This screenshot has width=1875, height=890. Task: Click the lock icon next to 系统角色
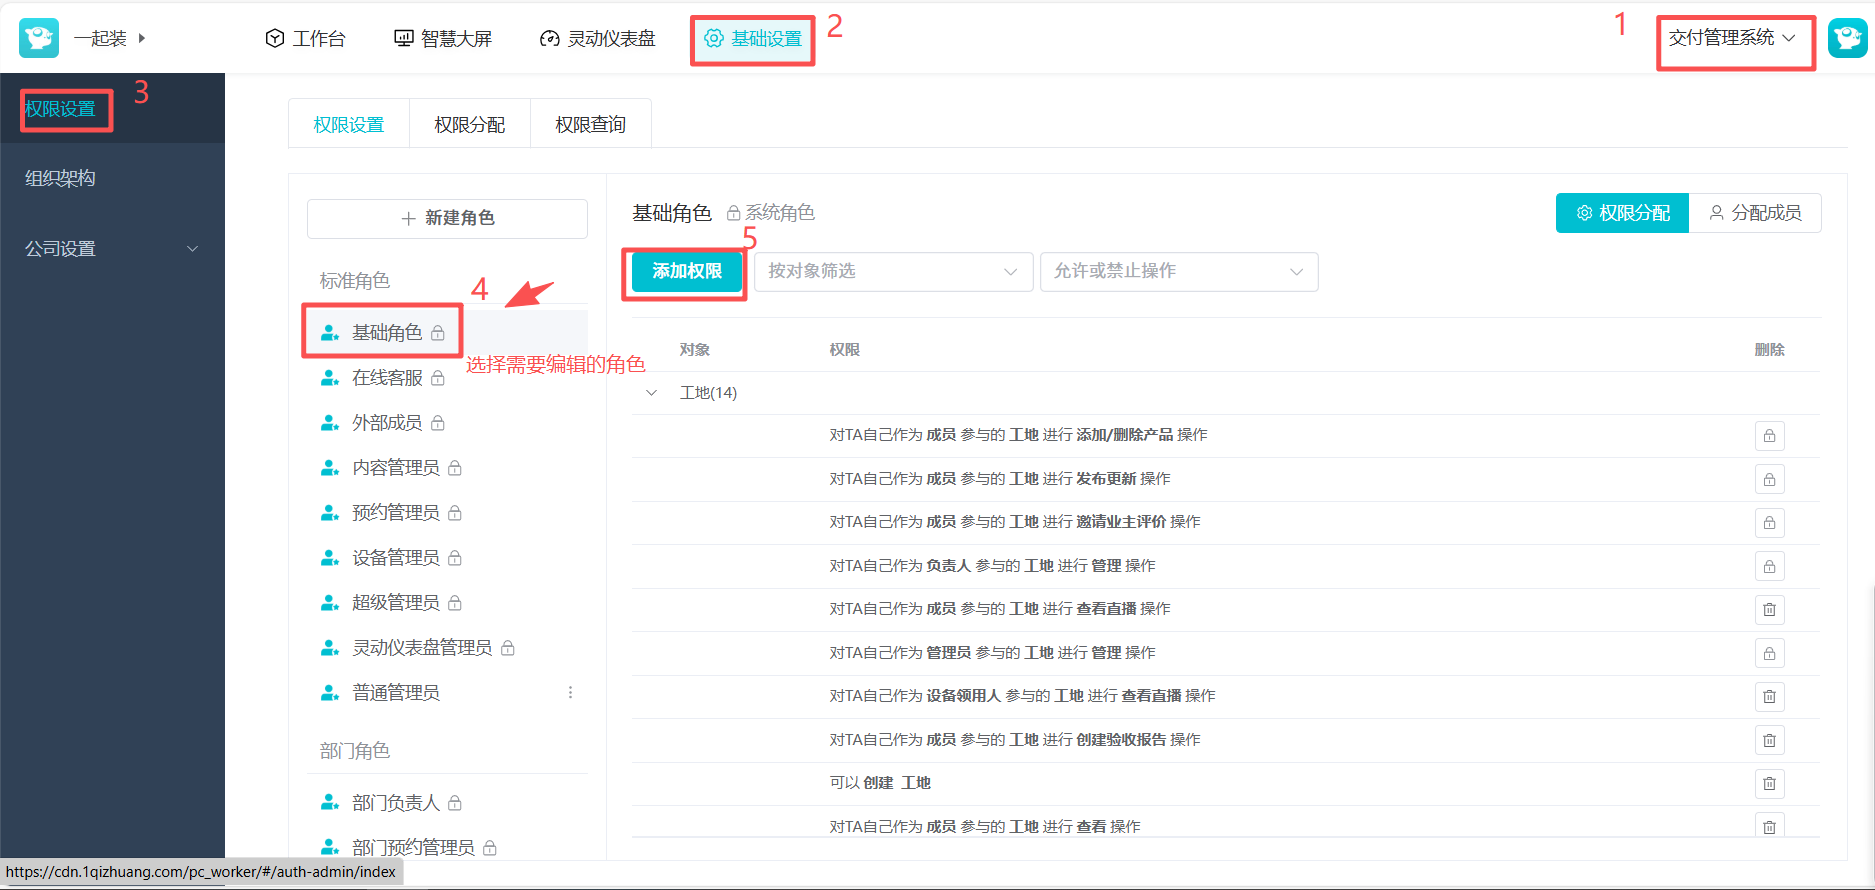pos(733,213)
